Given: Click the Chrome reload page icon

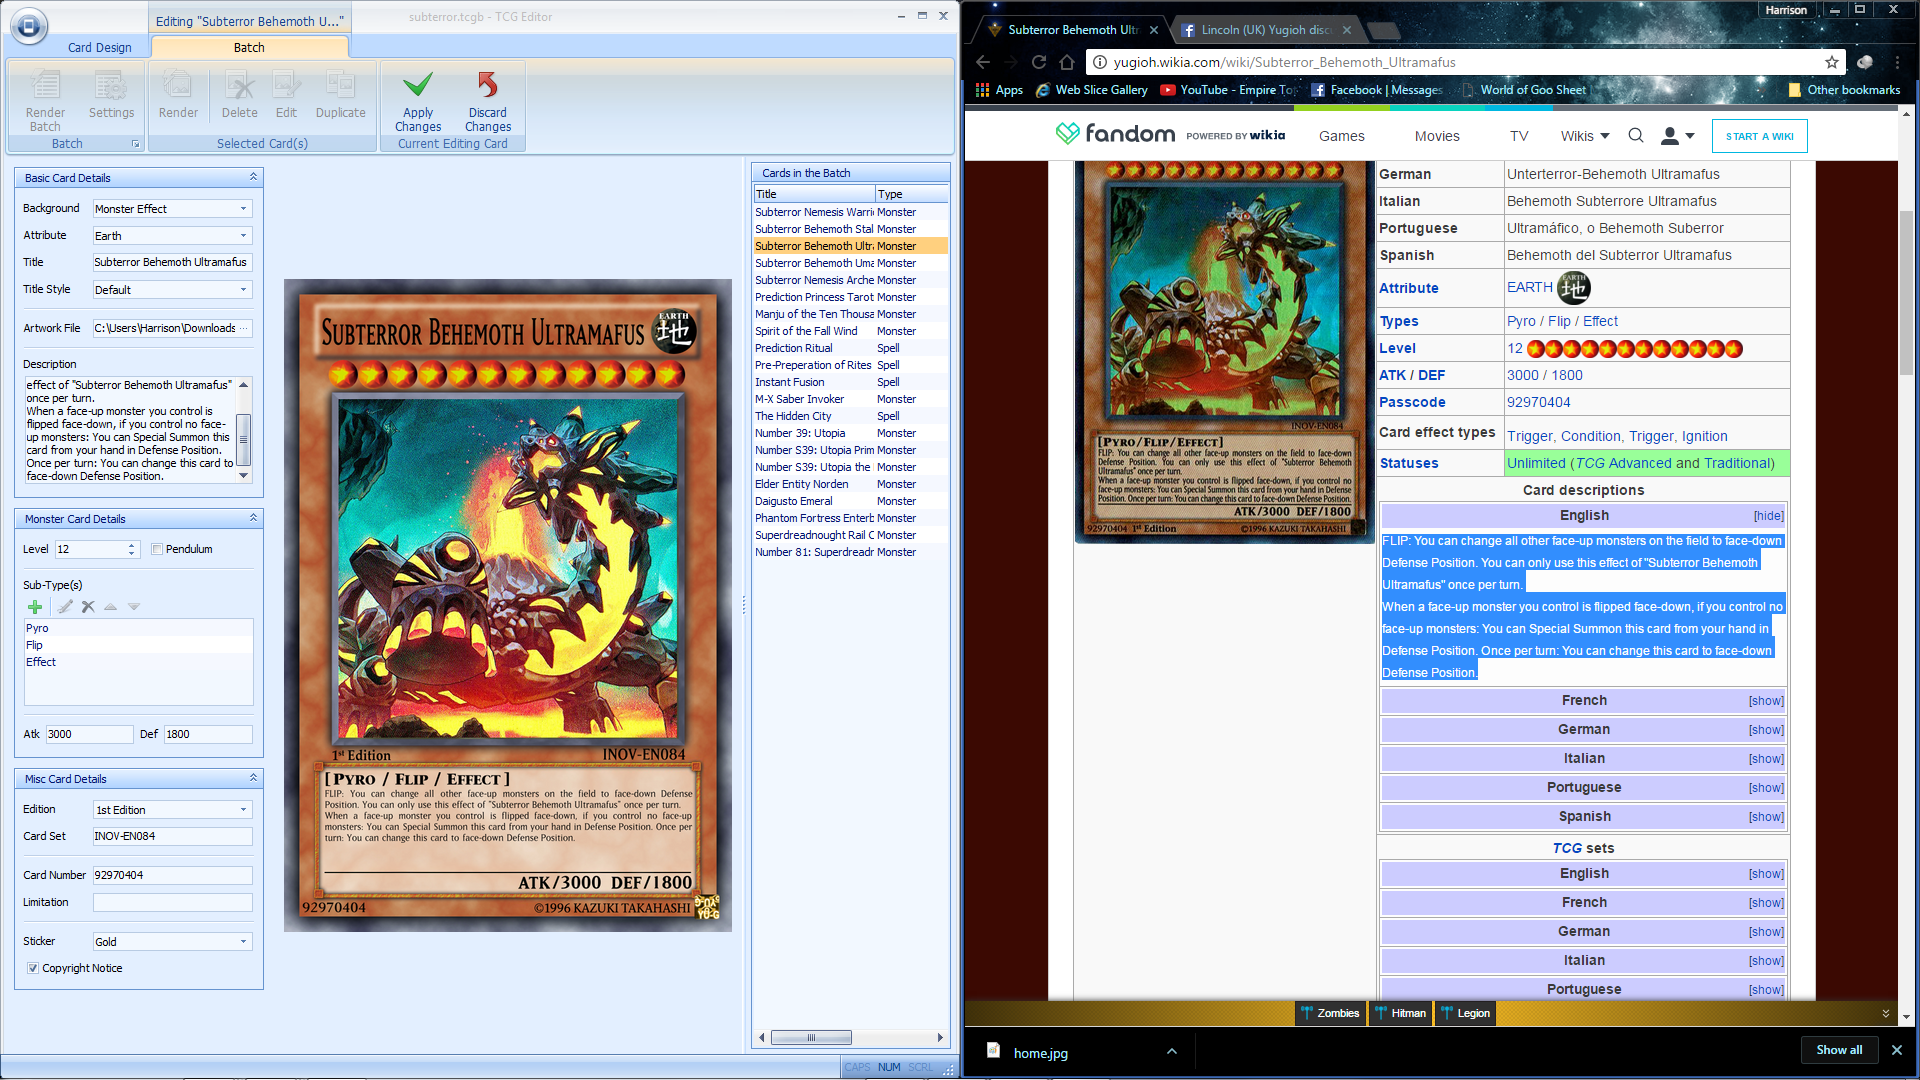Looking at the screenshot, I should pyautogui.click(x=1039, y=62).
